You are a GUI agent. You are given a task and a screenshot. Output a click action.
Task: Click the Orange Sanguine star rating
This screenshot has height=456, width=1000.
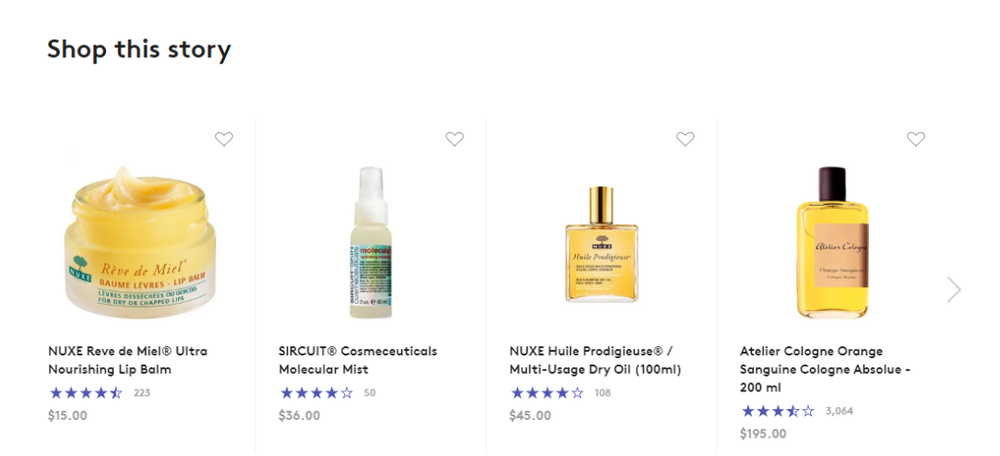778,411
